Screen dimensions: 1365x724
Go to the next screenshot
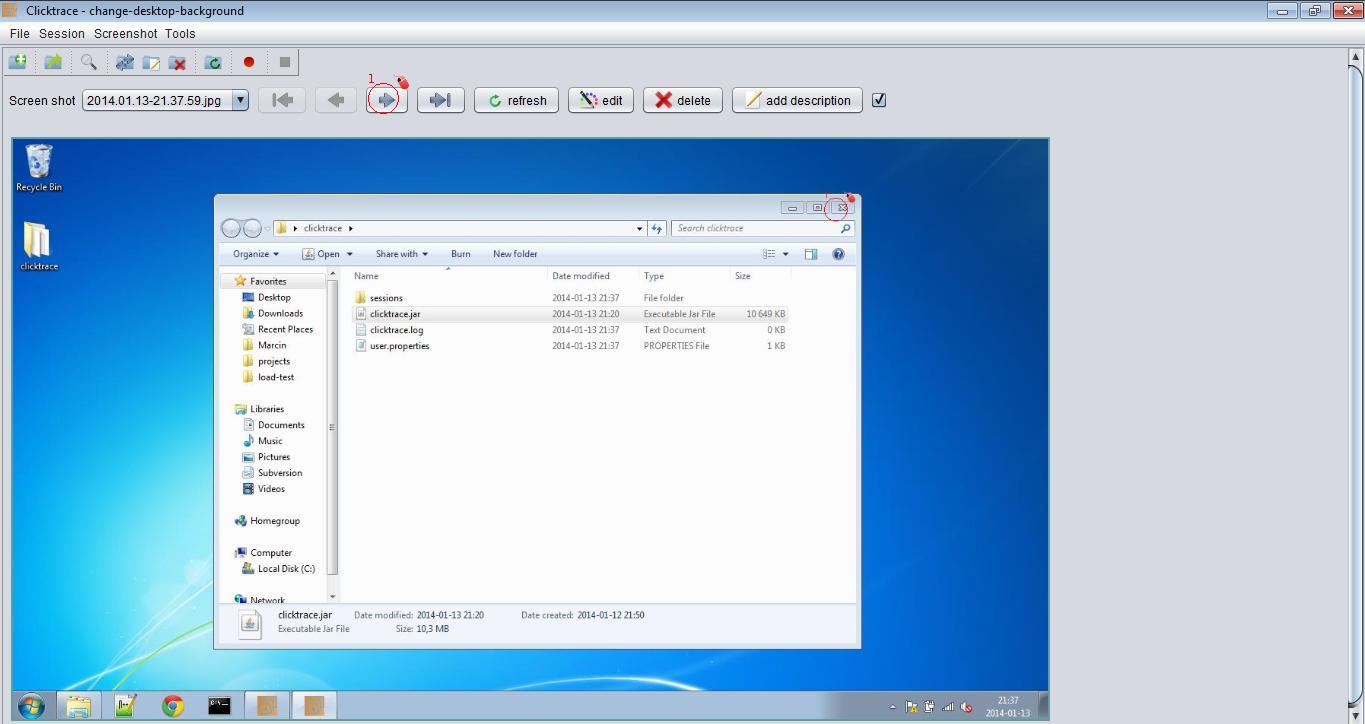[387, 100]
